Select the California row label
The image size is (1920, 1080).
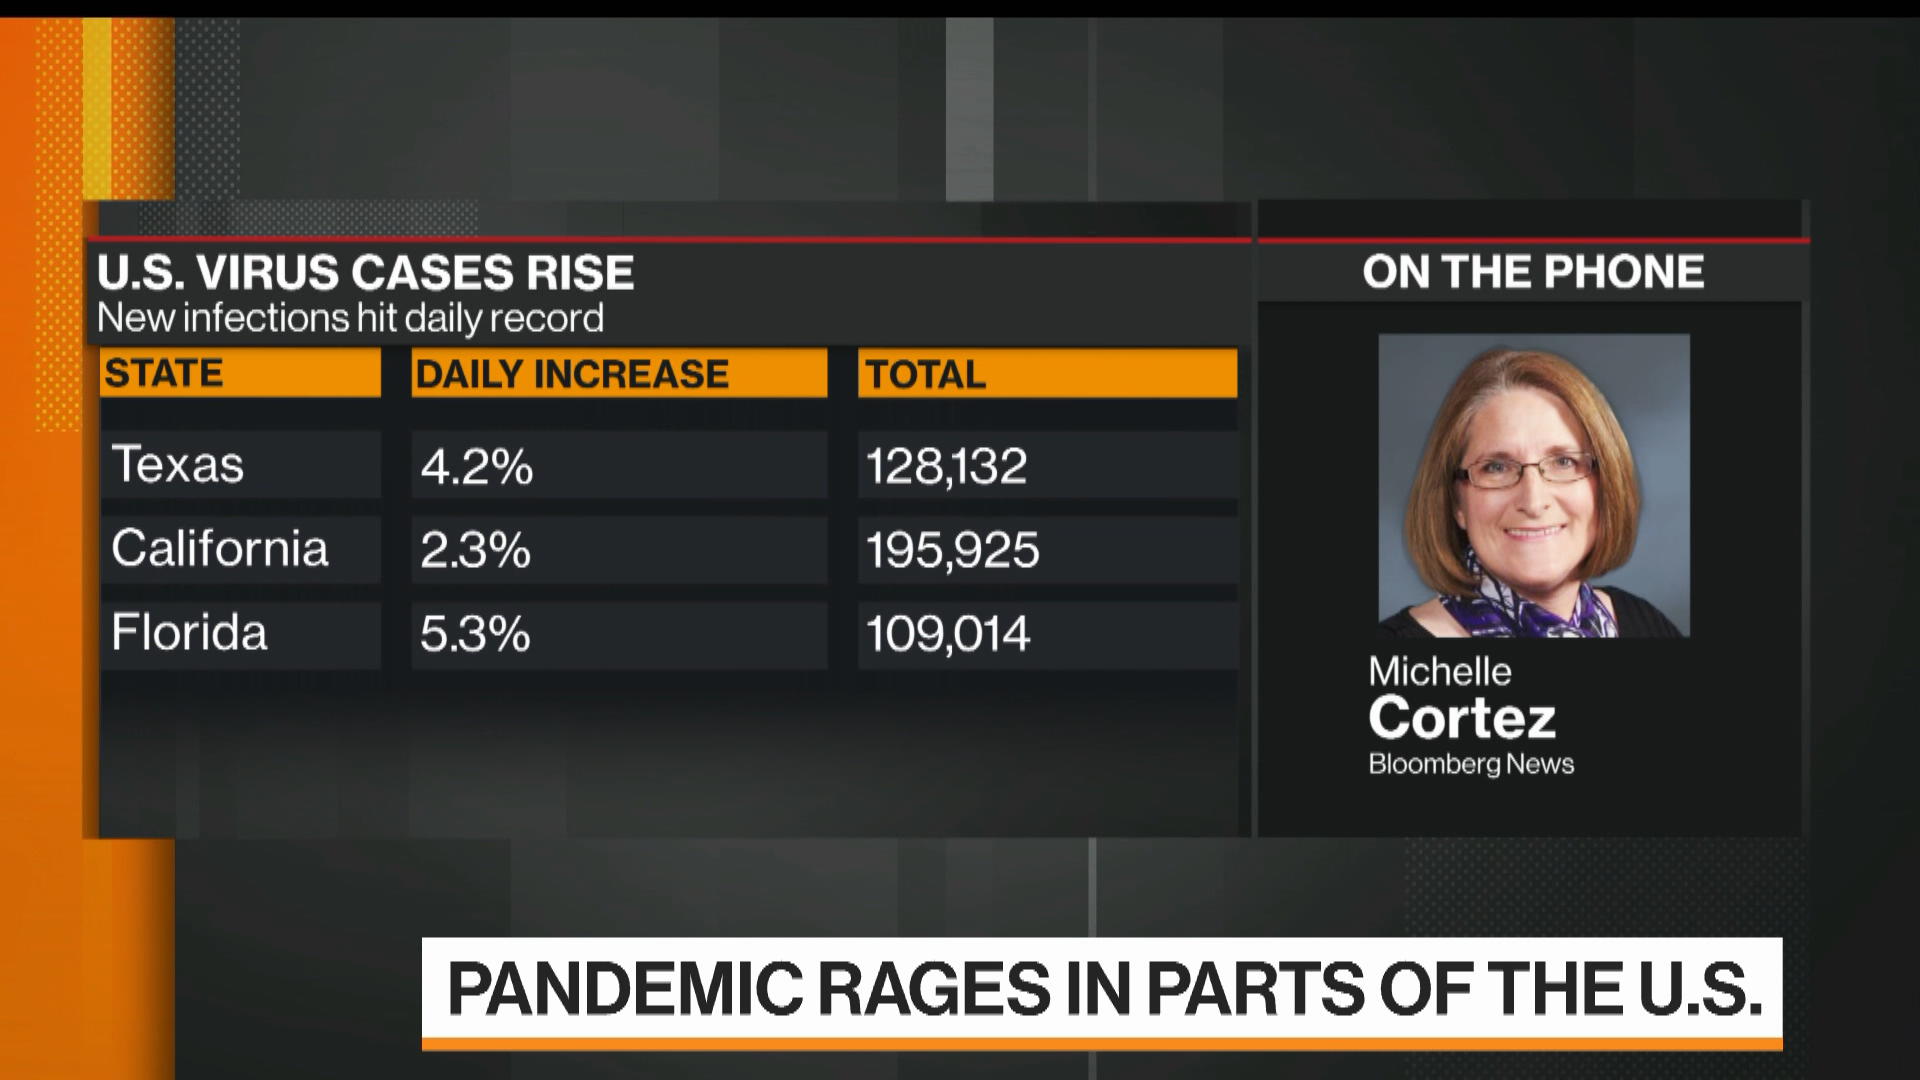click(x=220, y=549)
